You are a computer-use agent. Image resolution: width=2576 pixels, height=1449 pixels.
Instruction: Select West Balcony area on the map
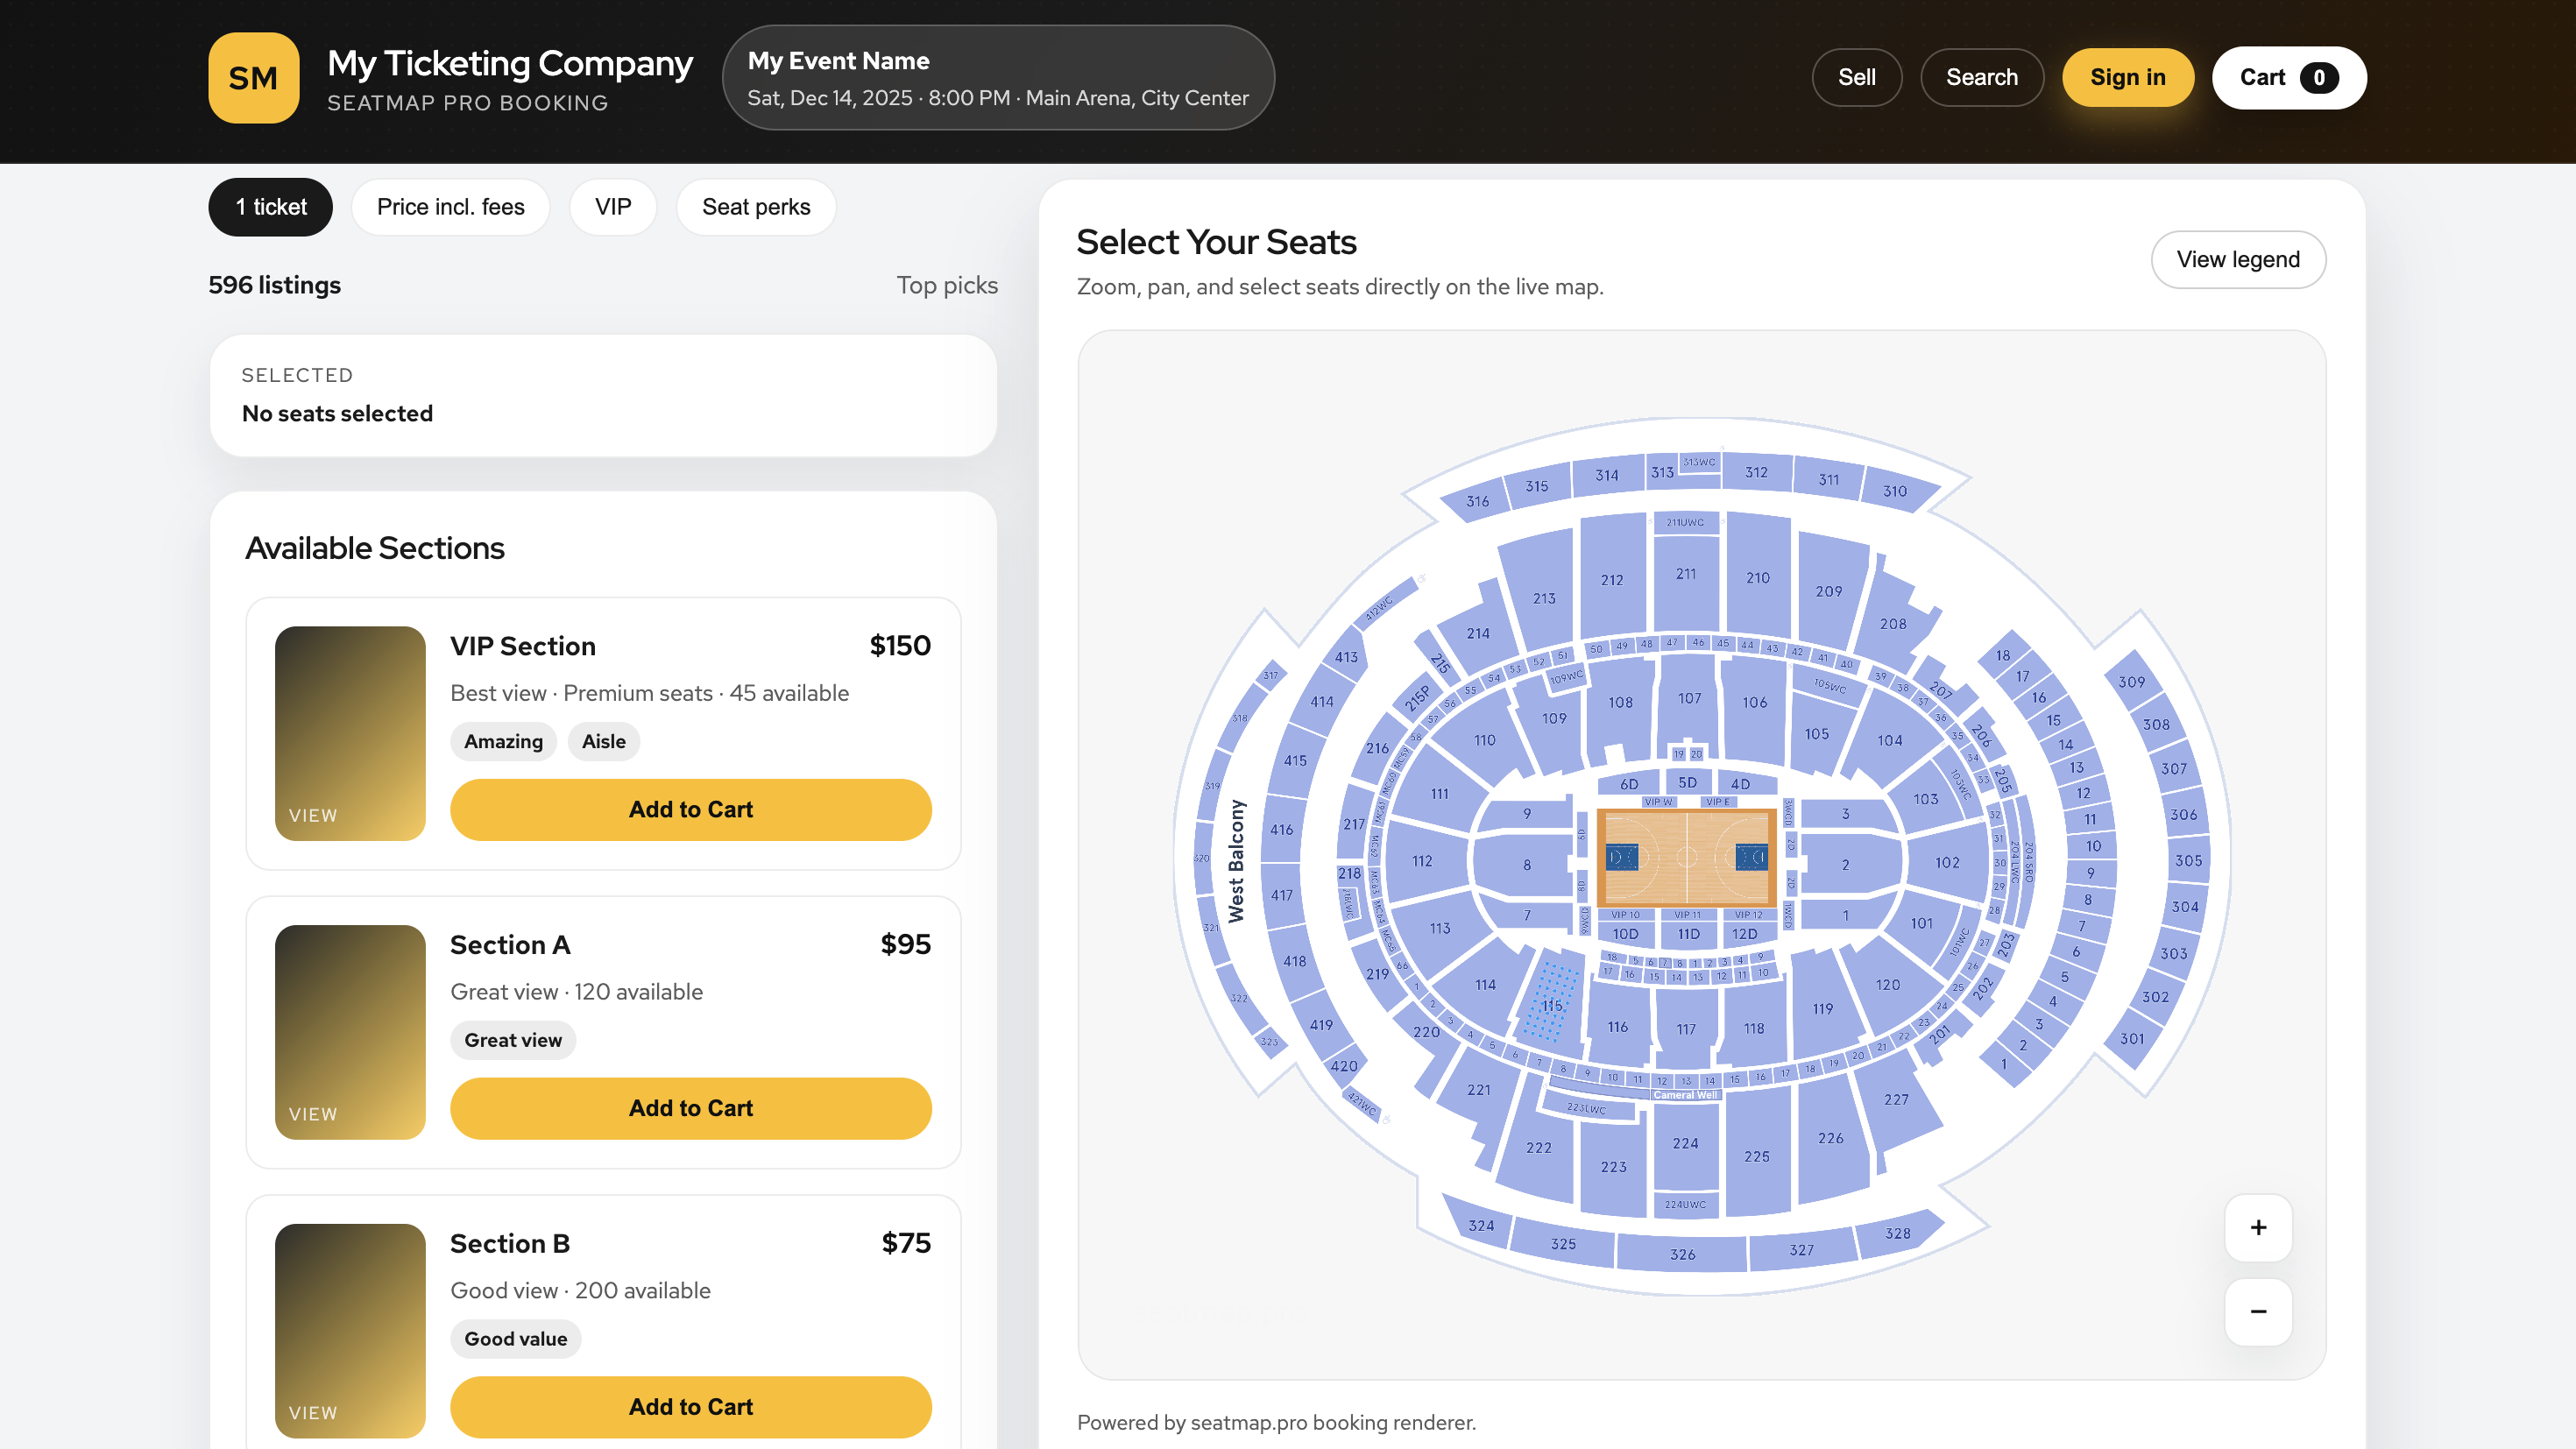[1236, 860]
